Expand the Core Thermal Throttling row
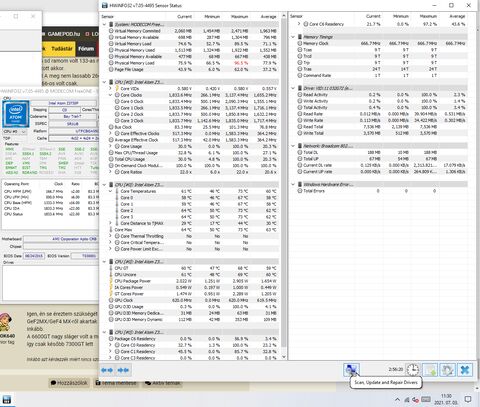Screen dimensions: 480x407 click(x=110, y=236)
